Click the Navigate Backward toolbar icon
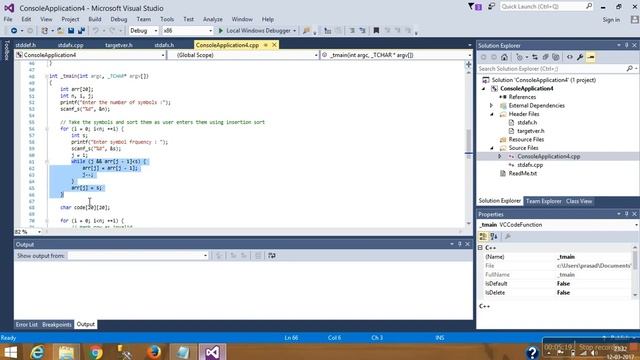 (x=14, y=31)
